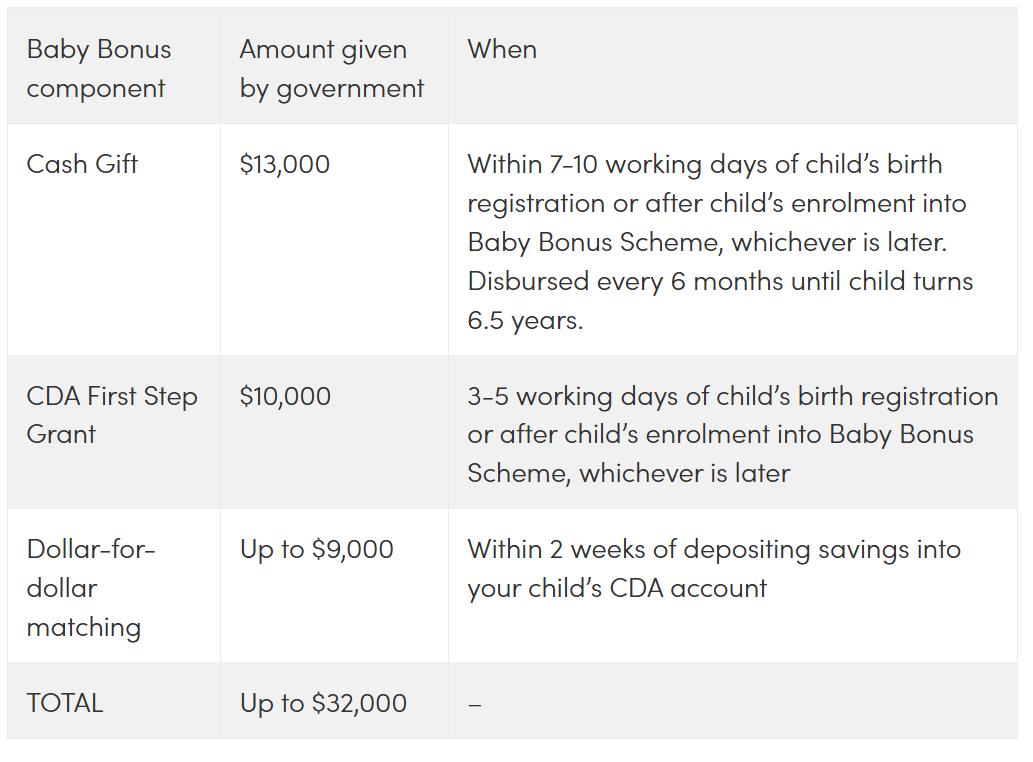The image size is (1033, 762).
Task: Click 'your child's CDA account' text
Action: tap(617, 588)
